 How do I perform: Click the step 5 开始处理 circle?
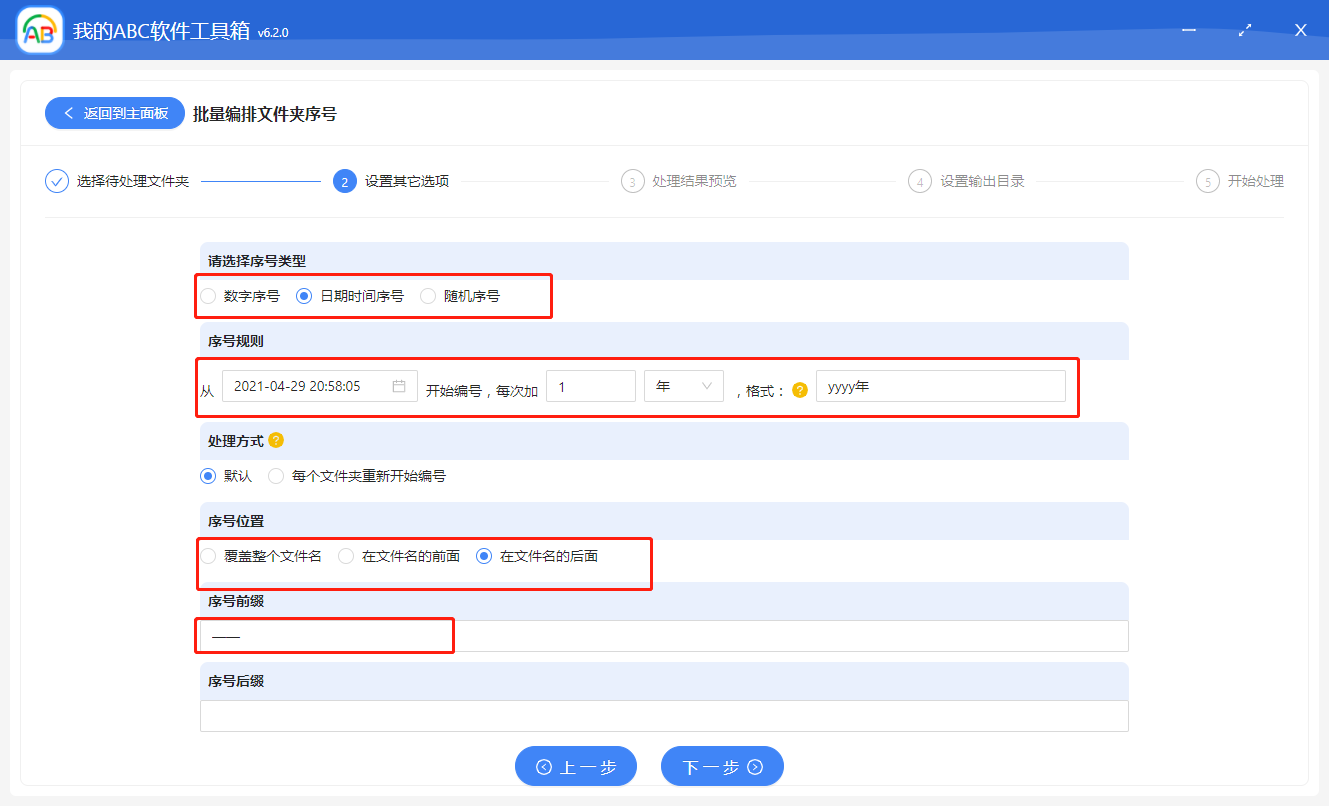tap(1207, 181)
